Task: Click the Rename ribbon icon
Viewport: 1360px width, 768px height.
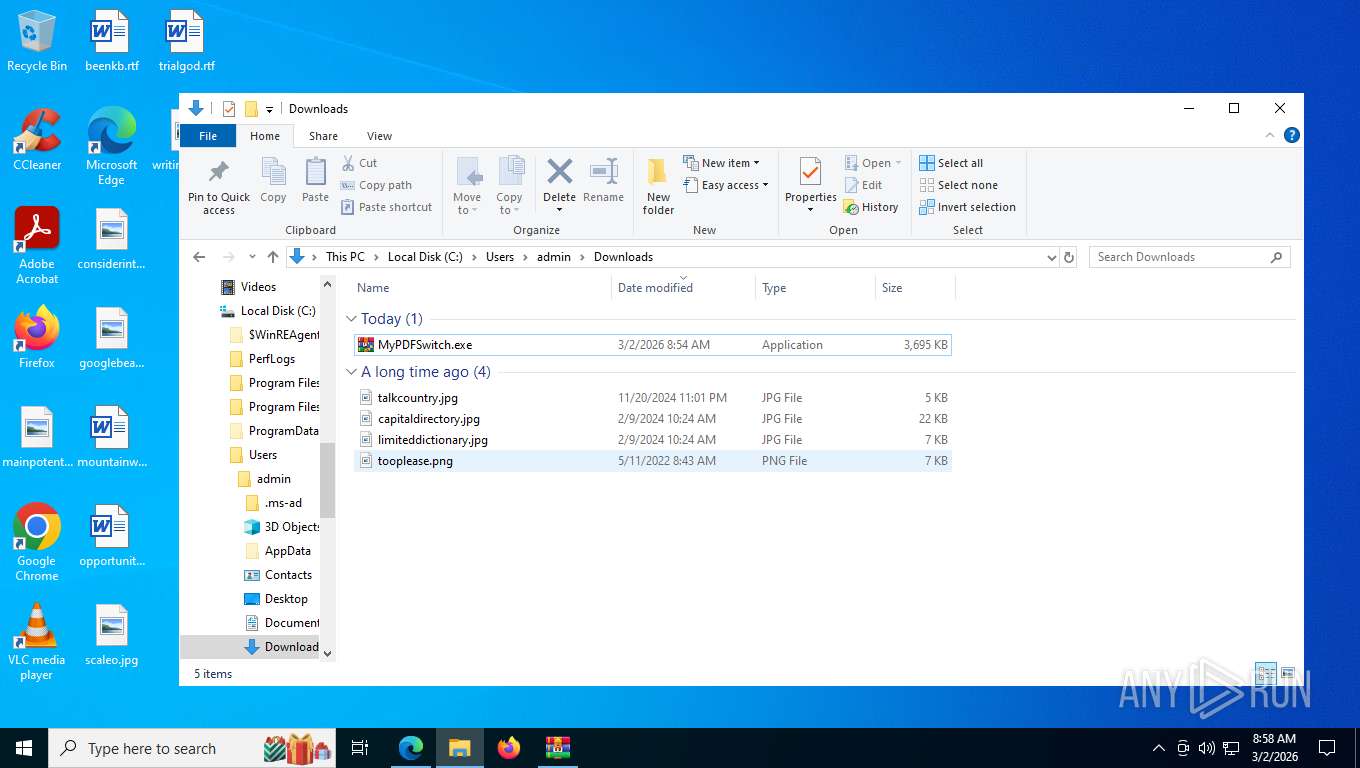Action: [x=603, y=171]
